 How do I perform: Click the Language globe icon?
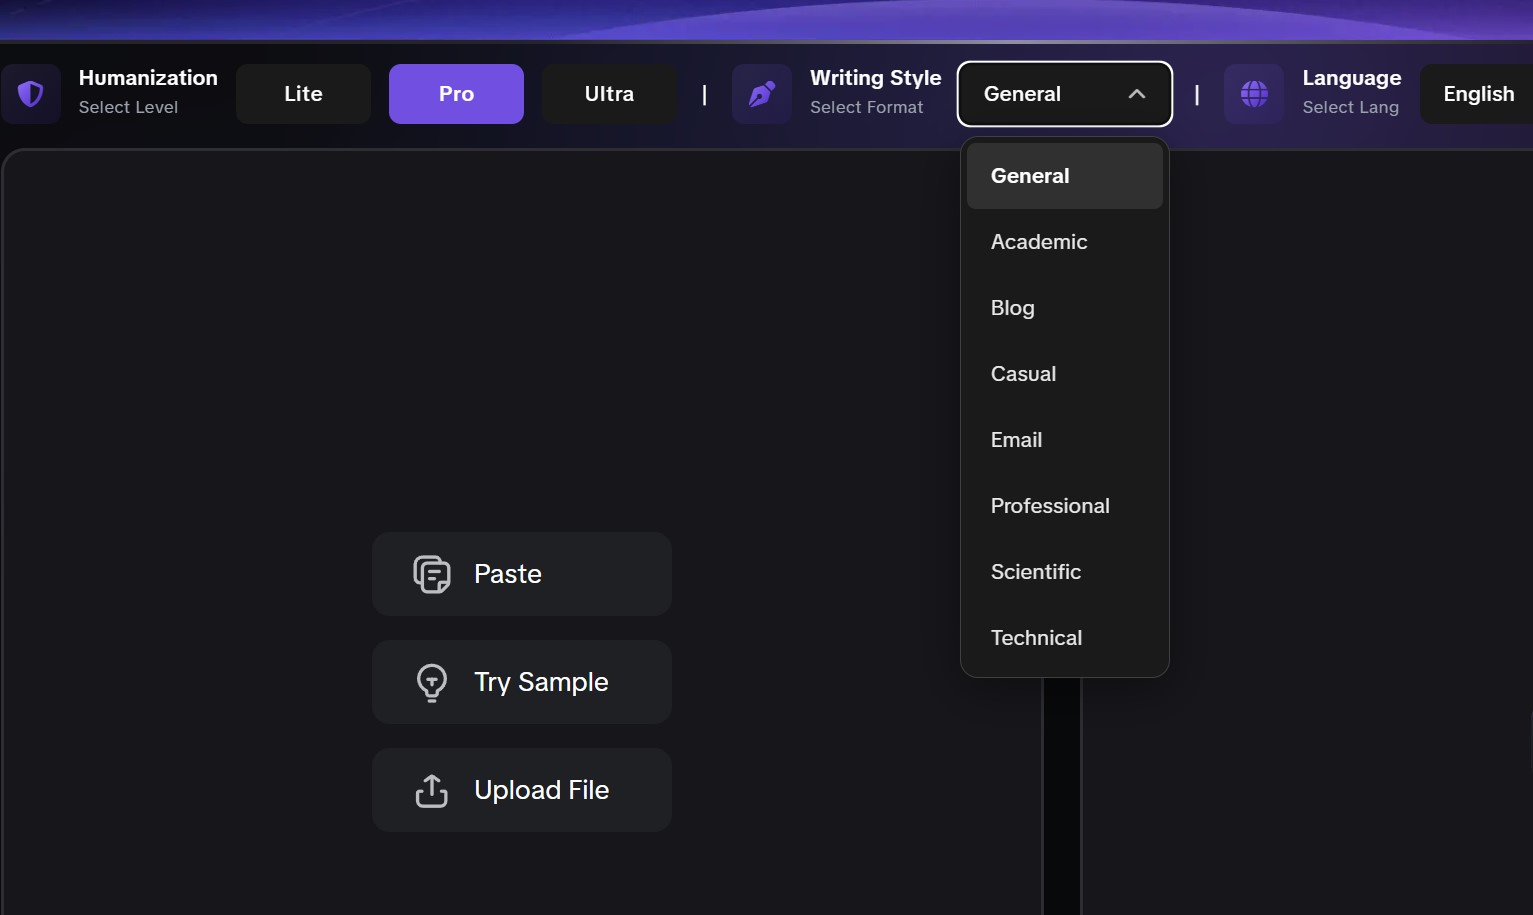click(1254, 94)
